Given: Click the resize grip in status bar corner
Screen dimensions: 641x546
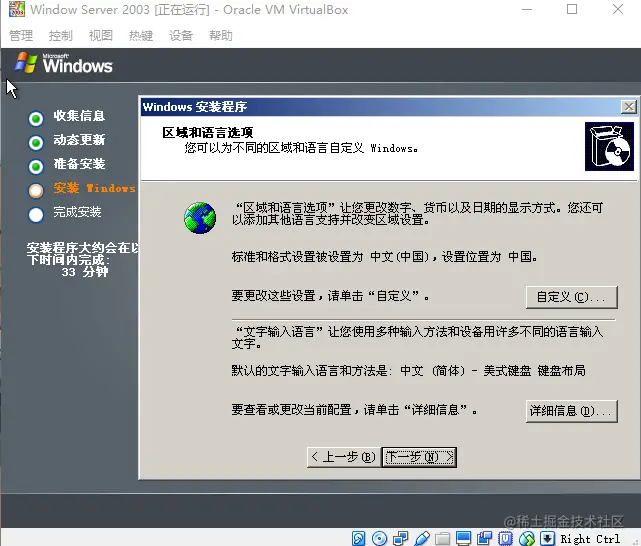Looking at the screenshot, I should pos(637,542).
